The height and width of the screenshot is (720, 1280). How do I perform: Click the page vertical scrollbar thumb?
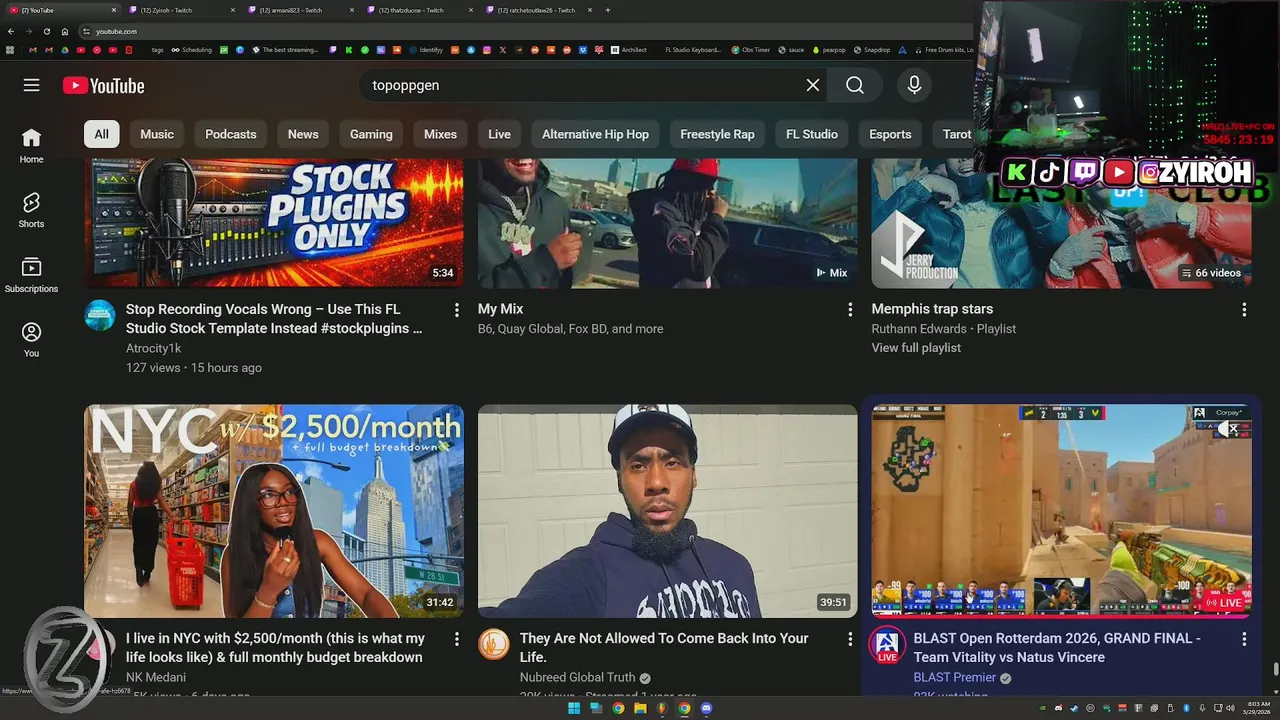tap(1275, 669)
